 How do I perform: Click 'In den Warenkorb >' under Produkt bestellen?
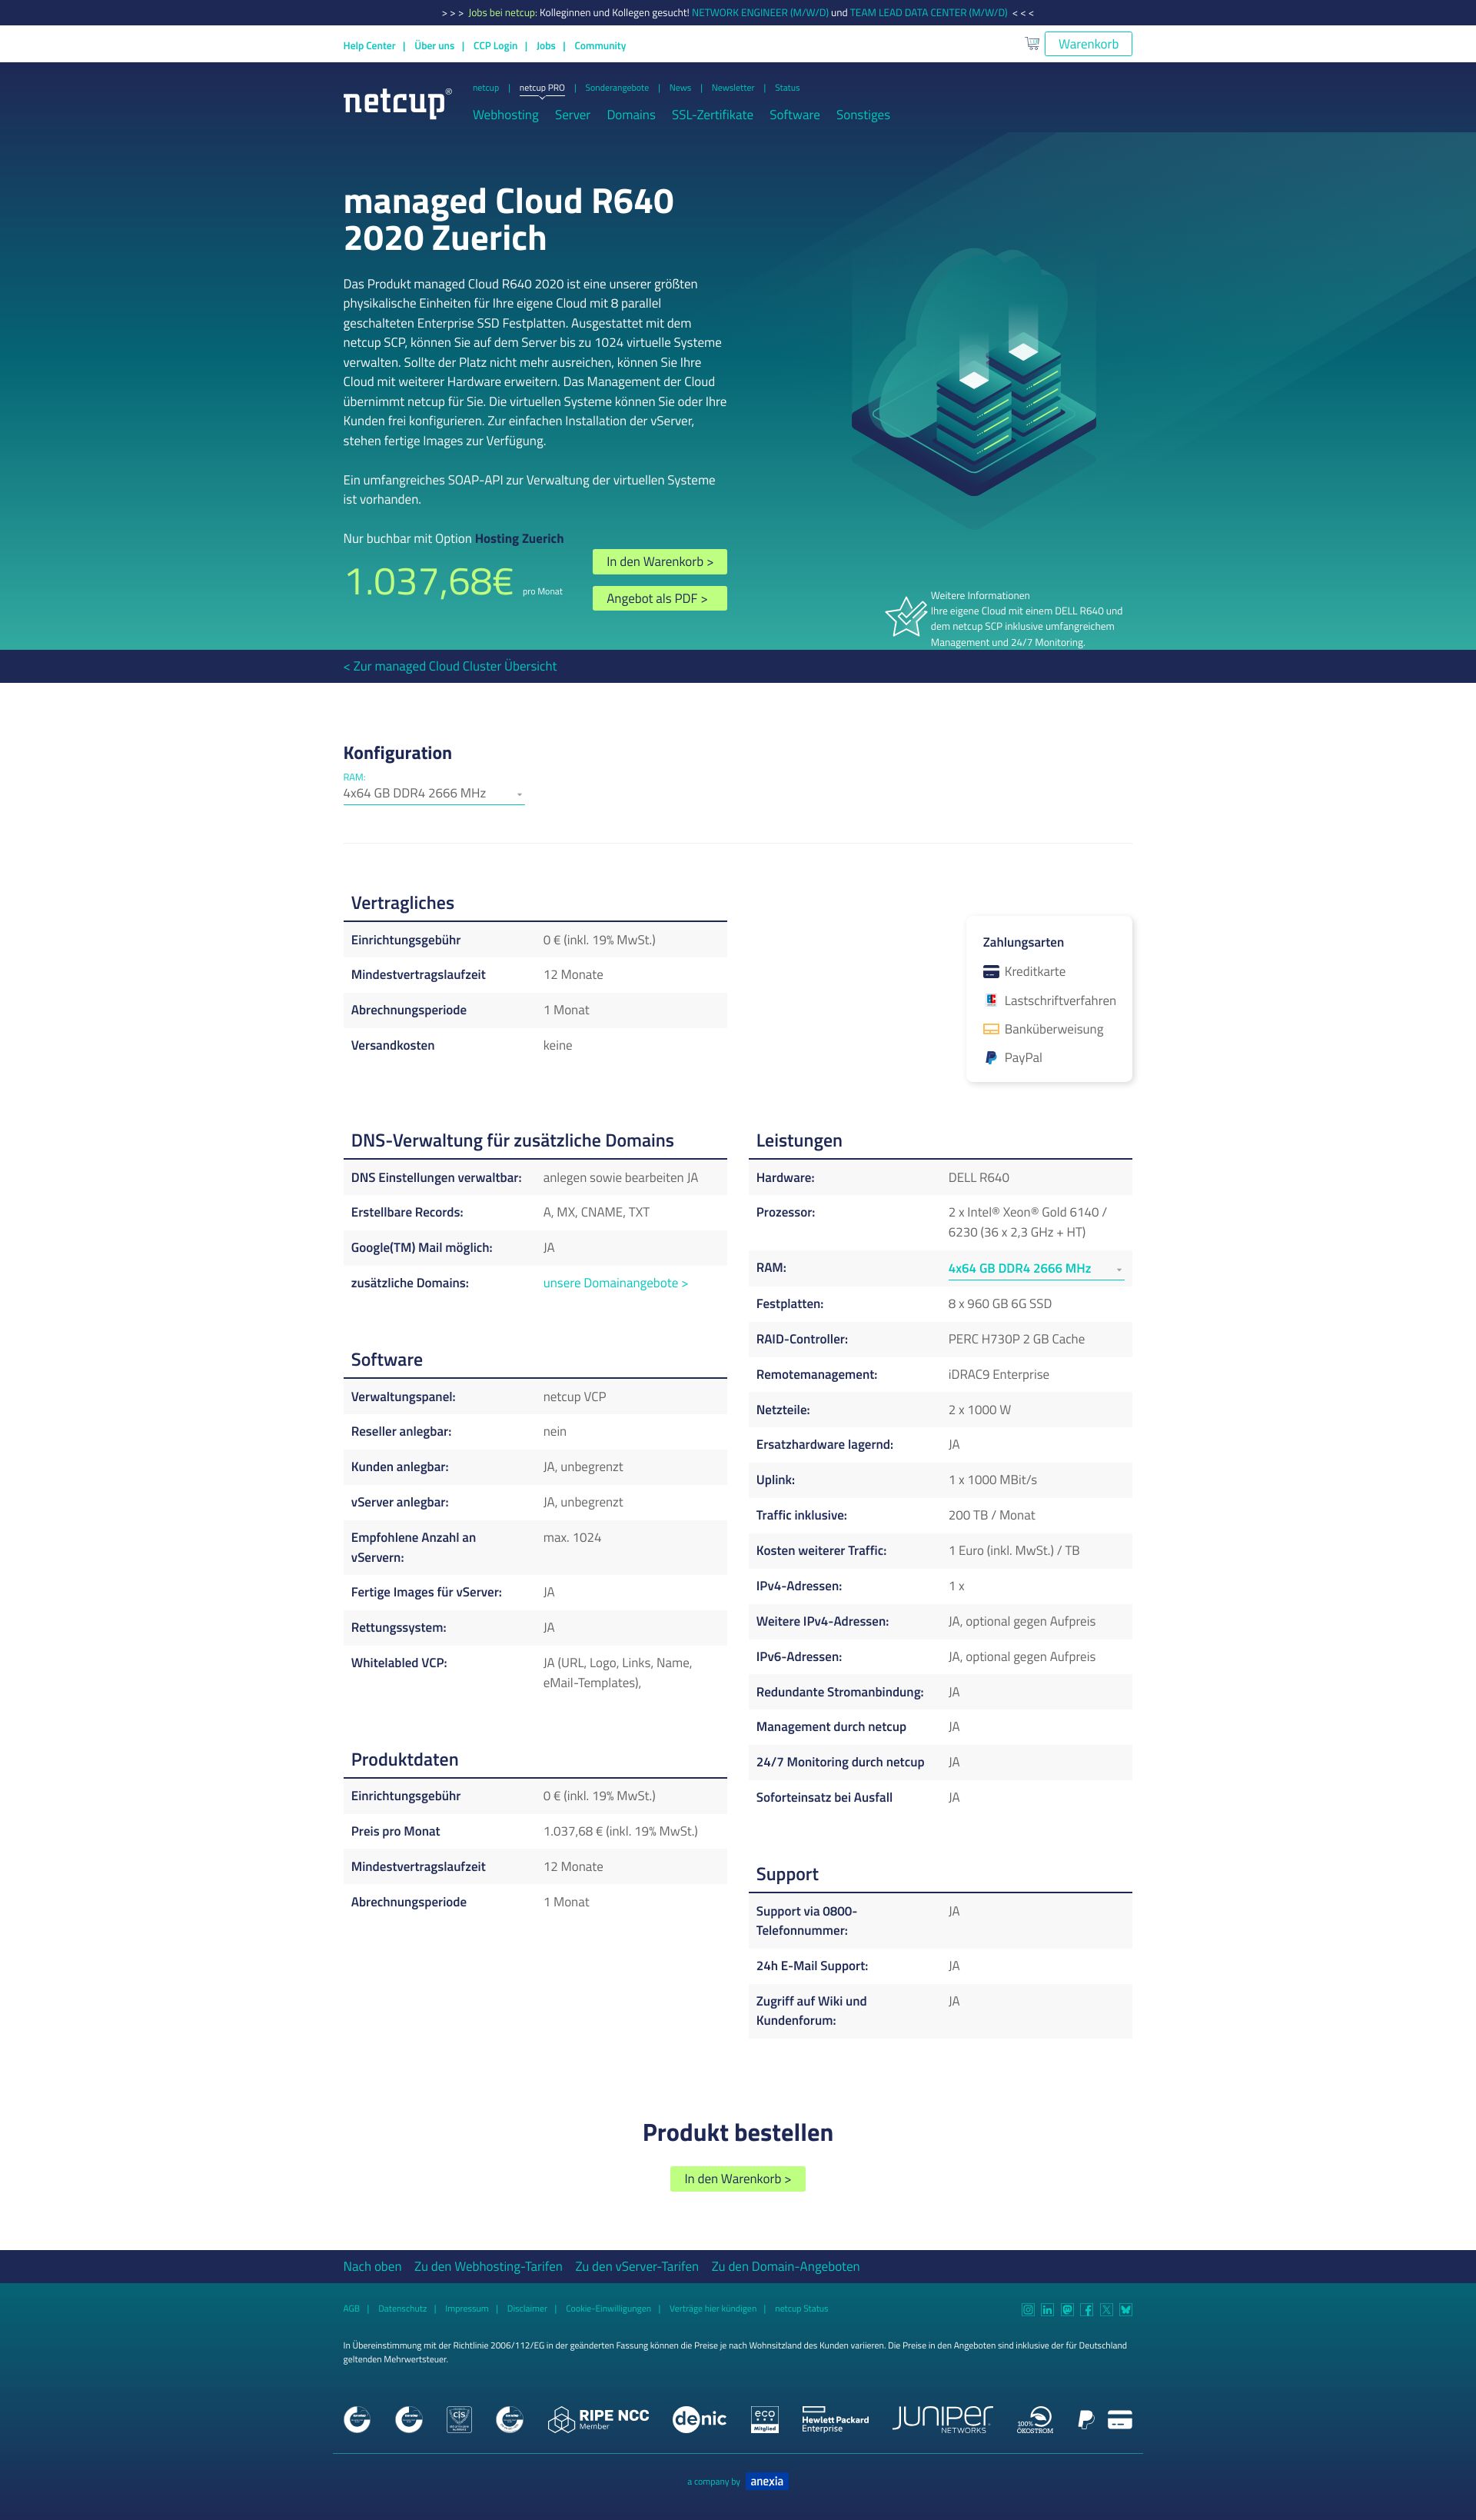pos(738,2178)
